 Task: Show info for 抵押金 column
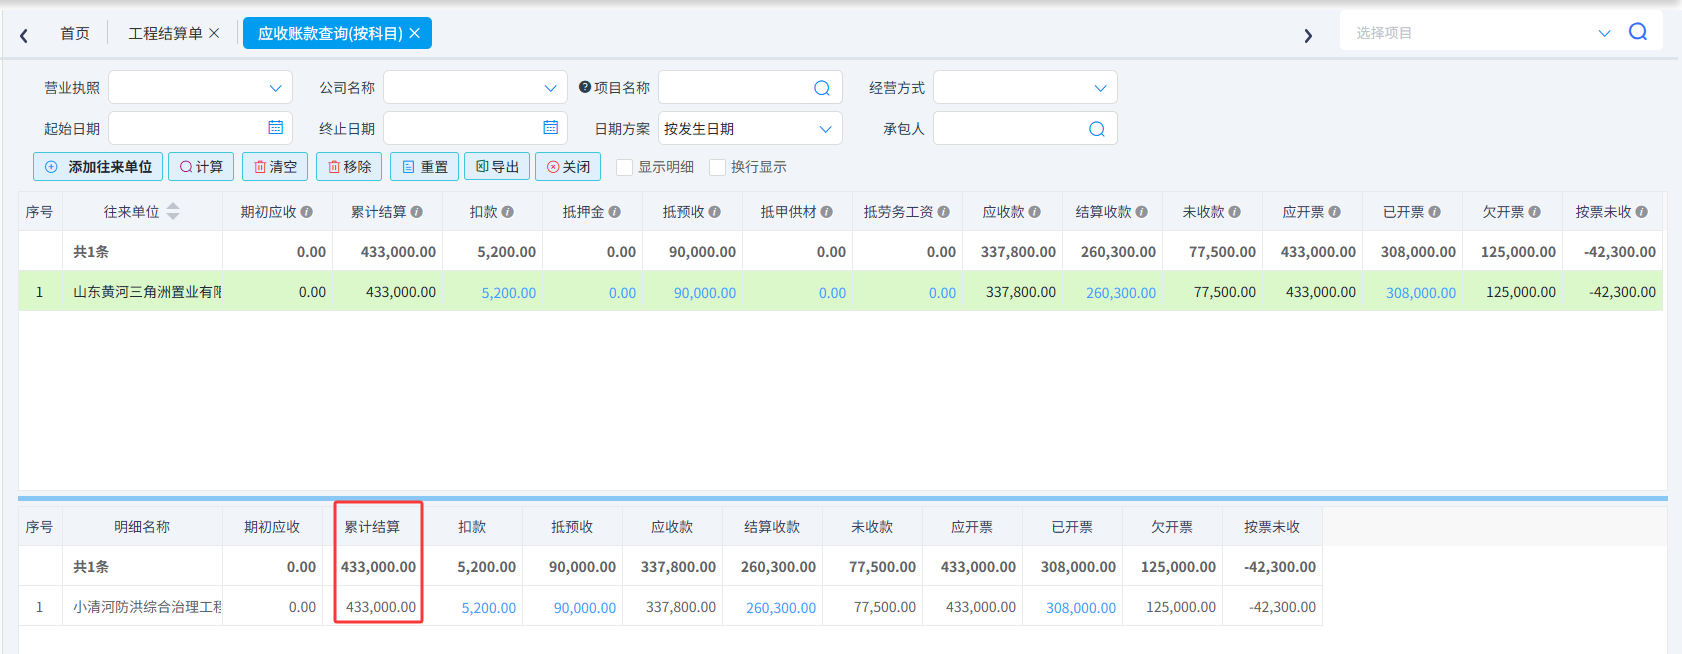click(615, 212)
